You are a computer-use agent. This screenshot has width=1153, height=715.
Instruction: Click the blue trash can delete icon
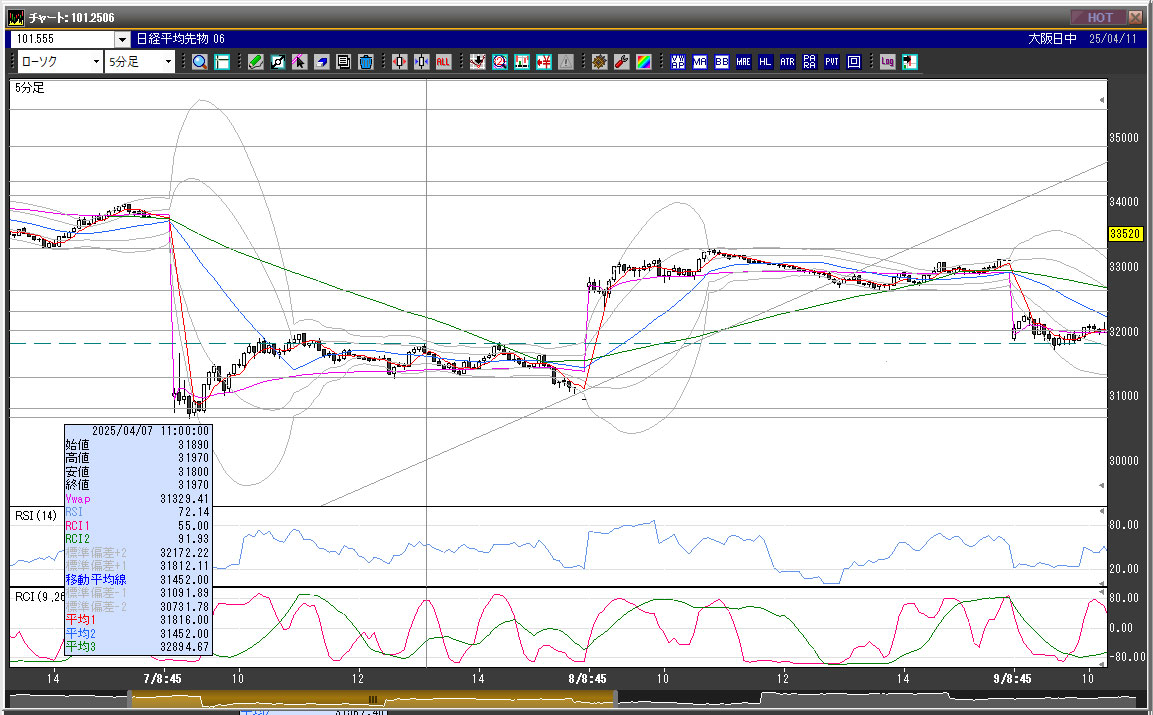(x=365, y=63)
